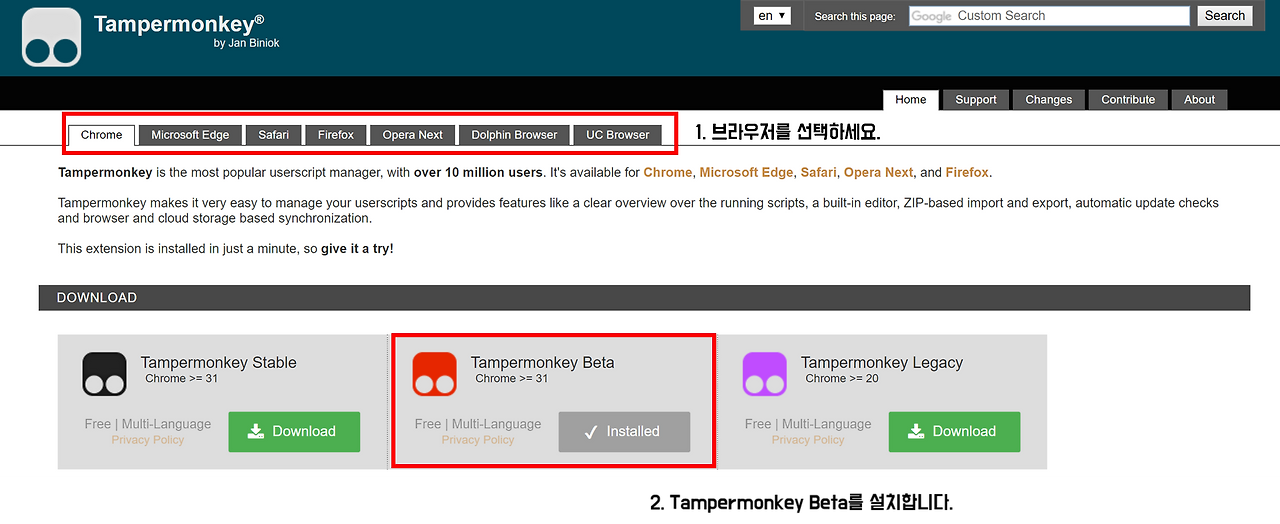Screen dimensions: 1280x524
Task: Download Tampermonkey Legacy
Action: [x=954, y=432]
